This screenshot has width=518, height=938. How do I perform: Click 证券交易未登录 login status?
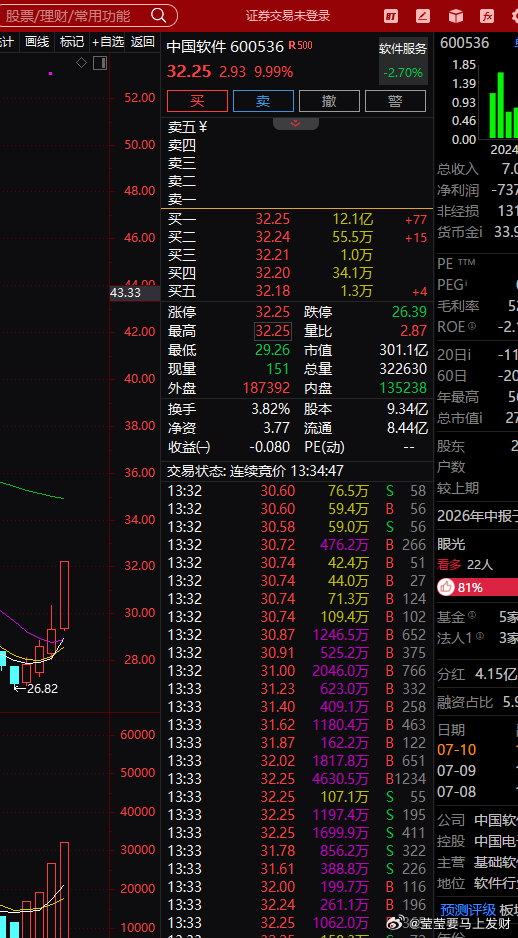click(288, 16)
